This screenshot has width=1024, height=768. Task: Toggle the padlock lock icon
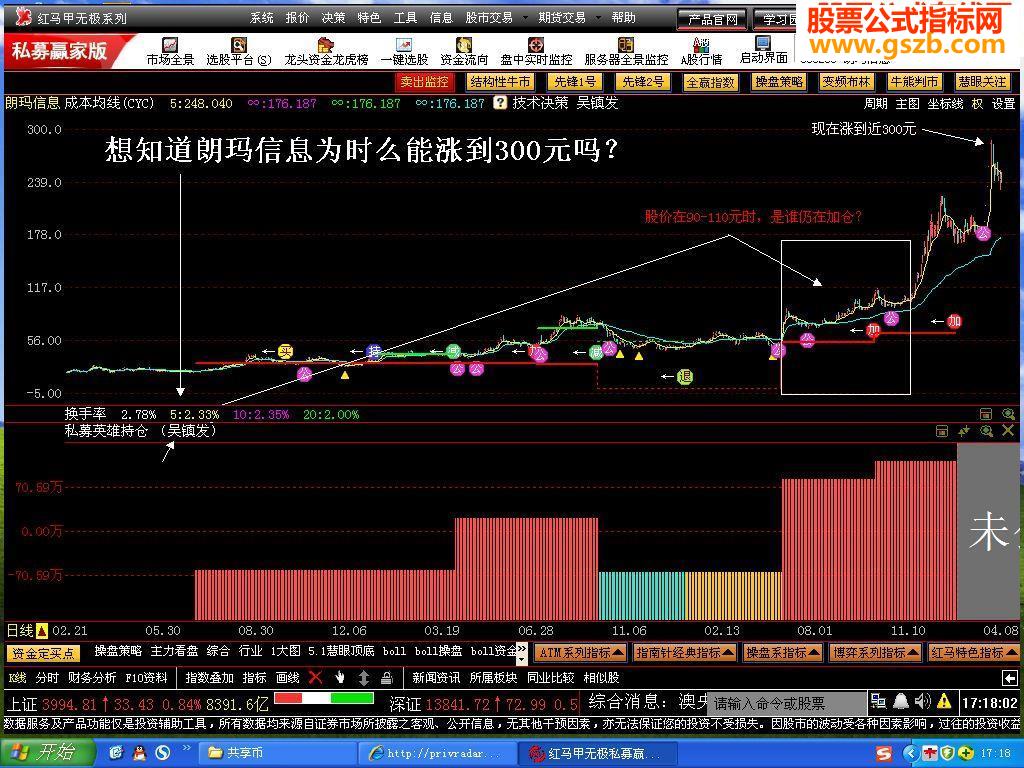point(387,677)
